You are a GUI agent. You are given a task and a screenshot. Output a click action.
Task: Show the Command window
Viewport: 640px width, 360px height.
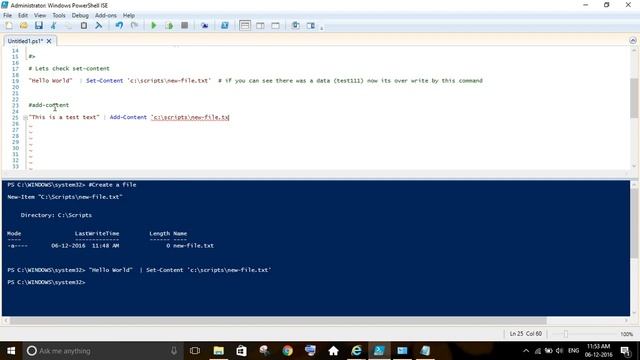pos(296,26)
